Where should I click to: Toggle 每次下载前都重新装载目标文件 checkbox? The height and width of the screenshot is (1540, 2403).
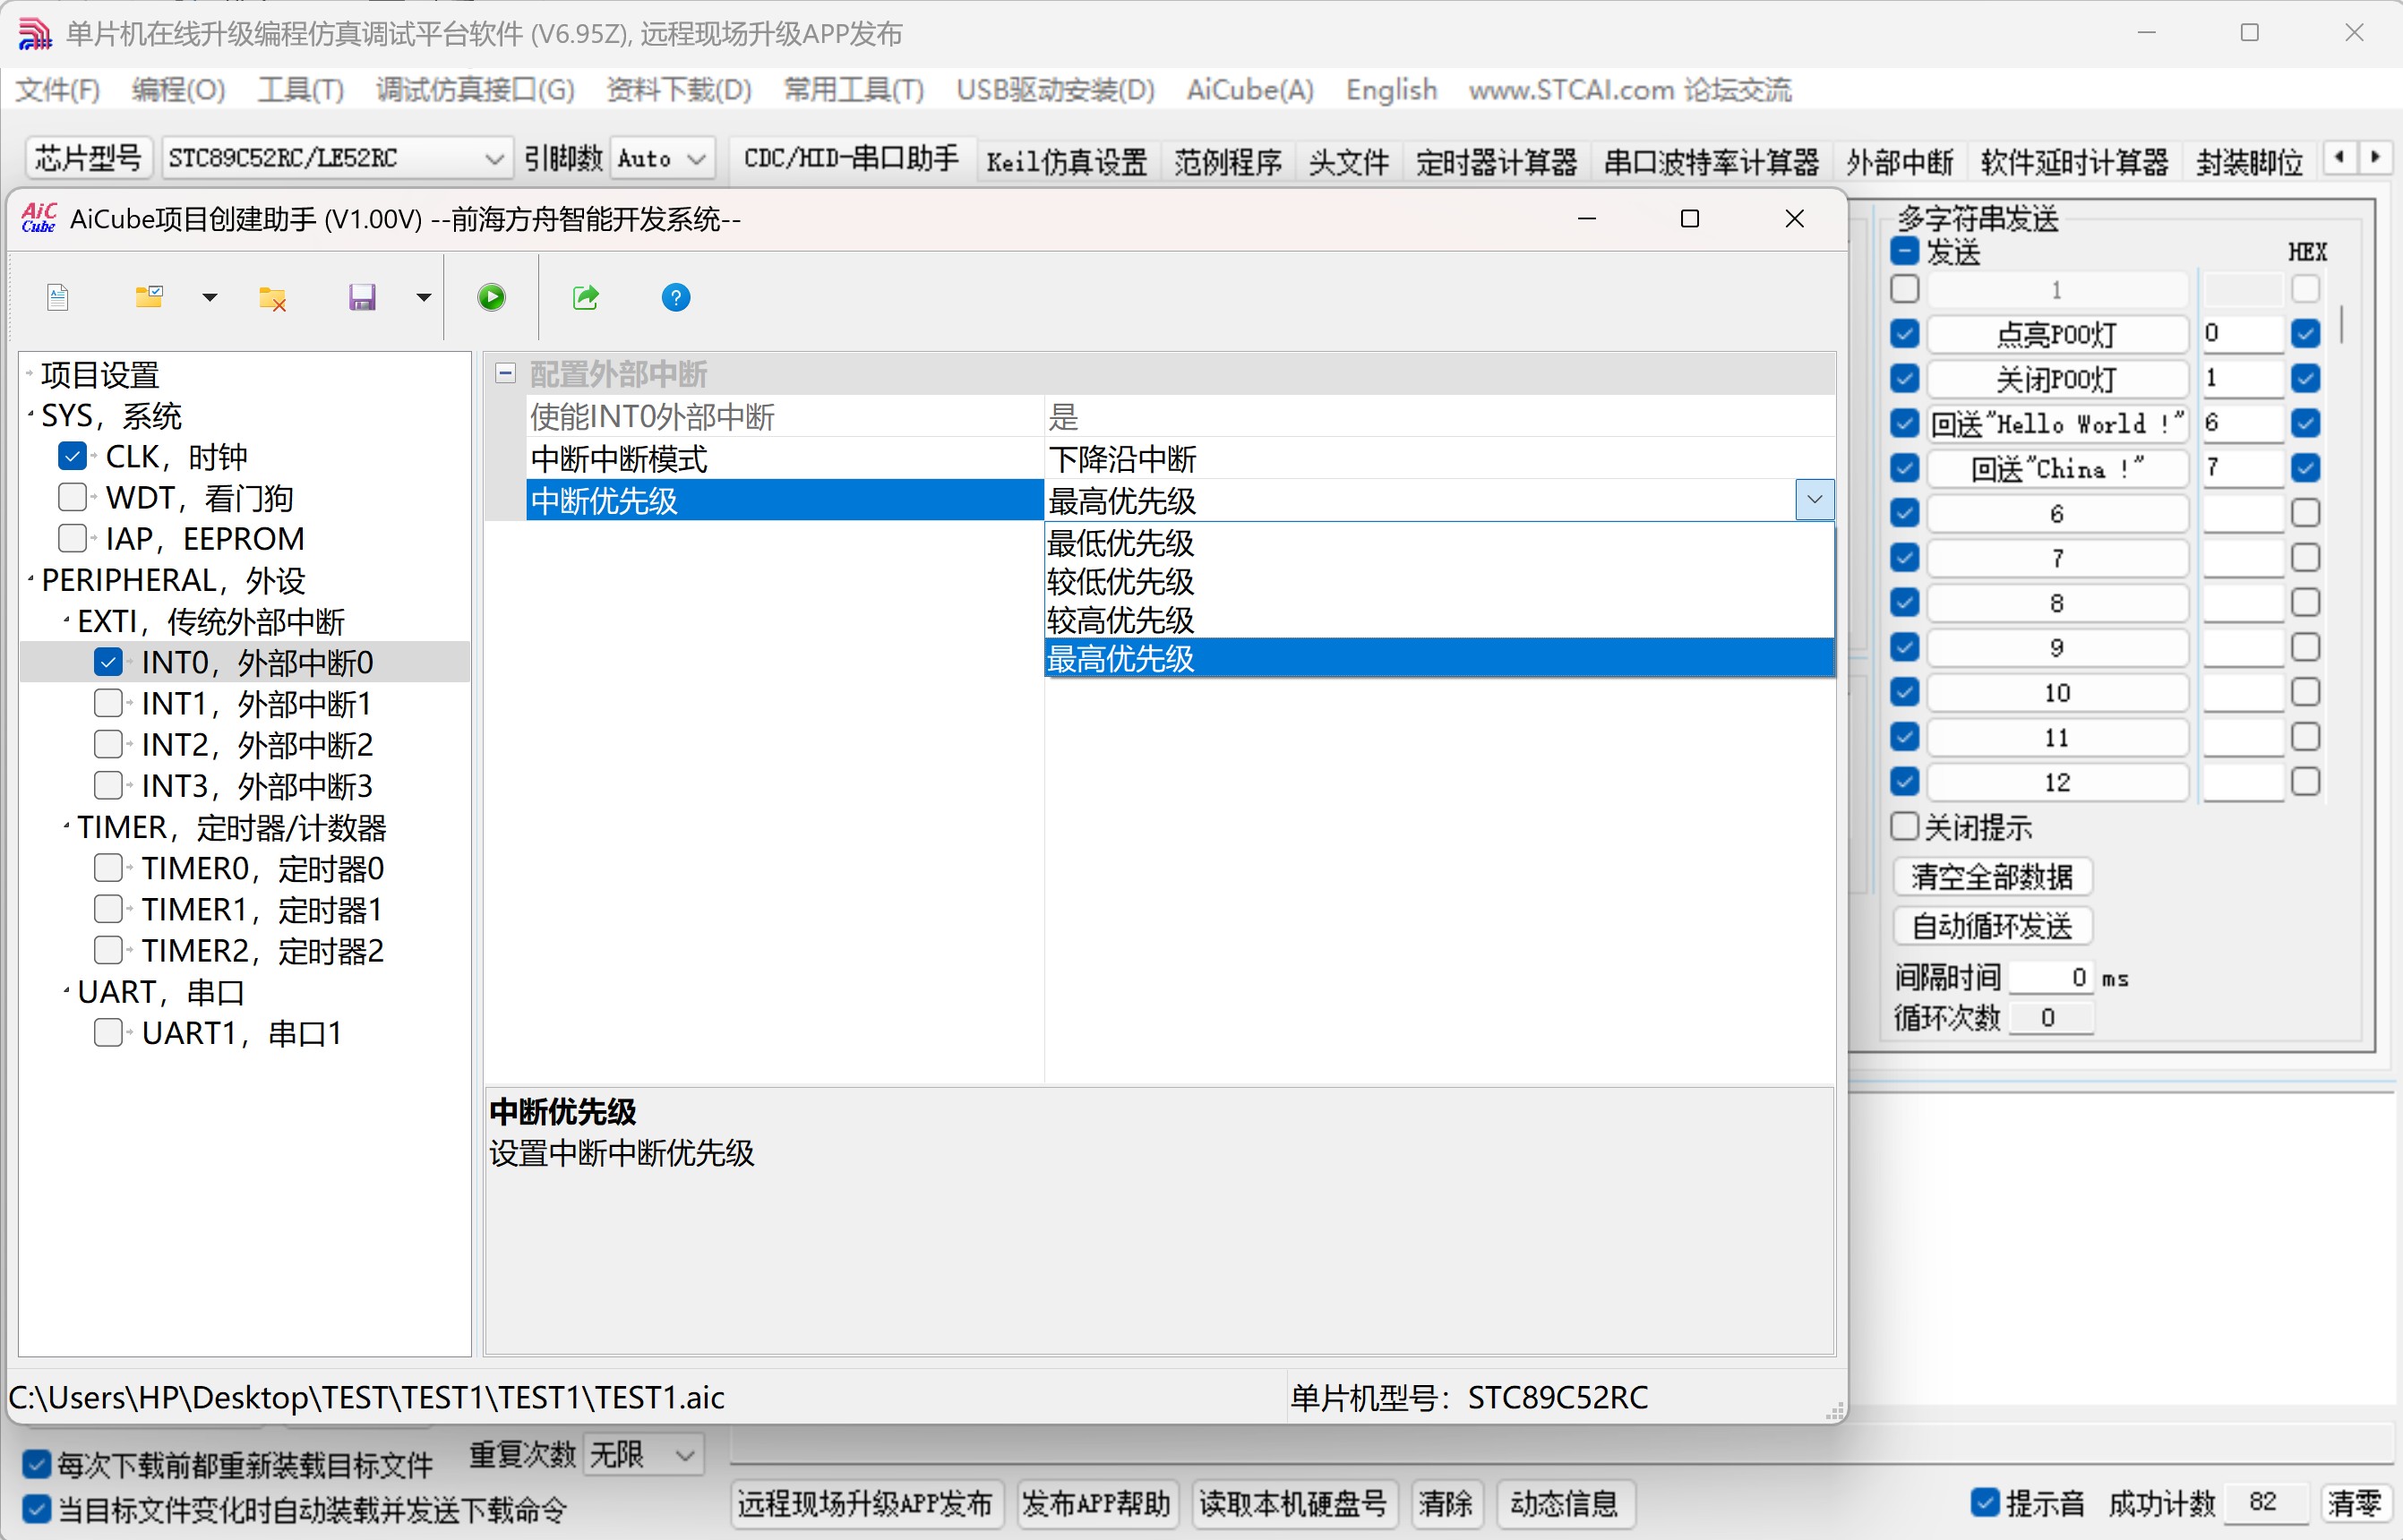36,1465
